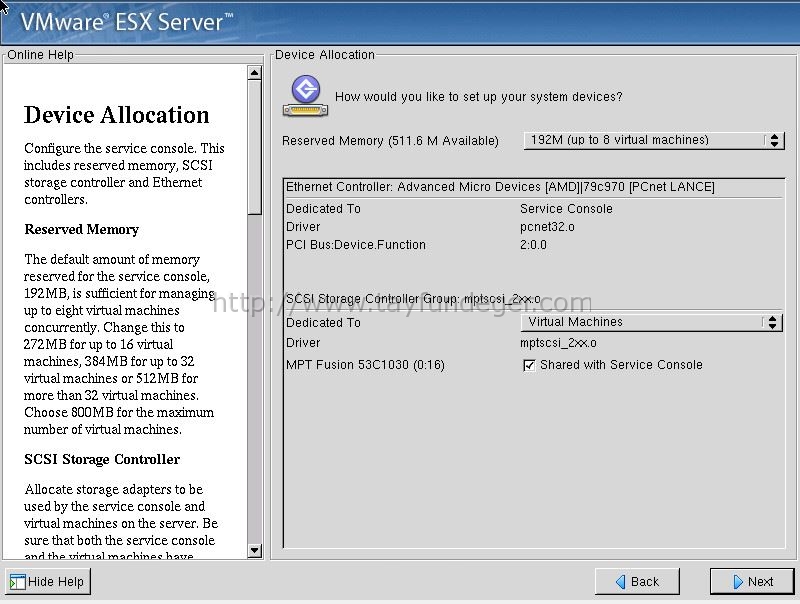Select the mptscsi_2xx.o driver value
Viewport: 800px width, 604px height.
click(558, 343)
